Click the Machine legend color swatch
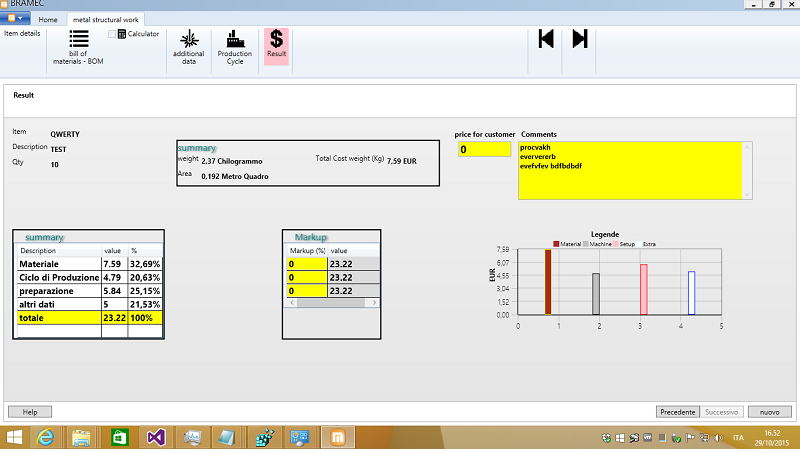 [586, 244]
